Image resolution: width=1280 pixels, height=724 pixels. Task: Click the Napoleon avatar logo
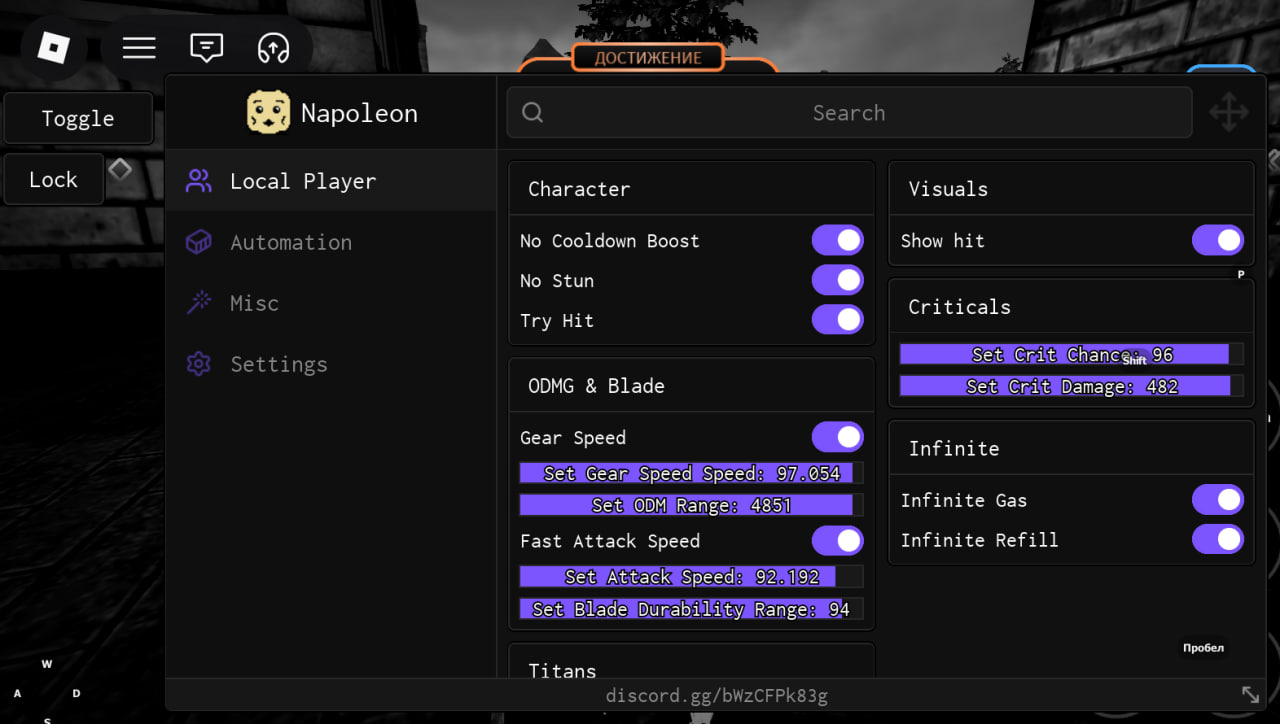[x=268, y=113]
